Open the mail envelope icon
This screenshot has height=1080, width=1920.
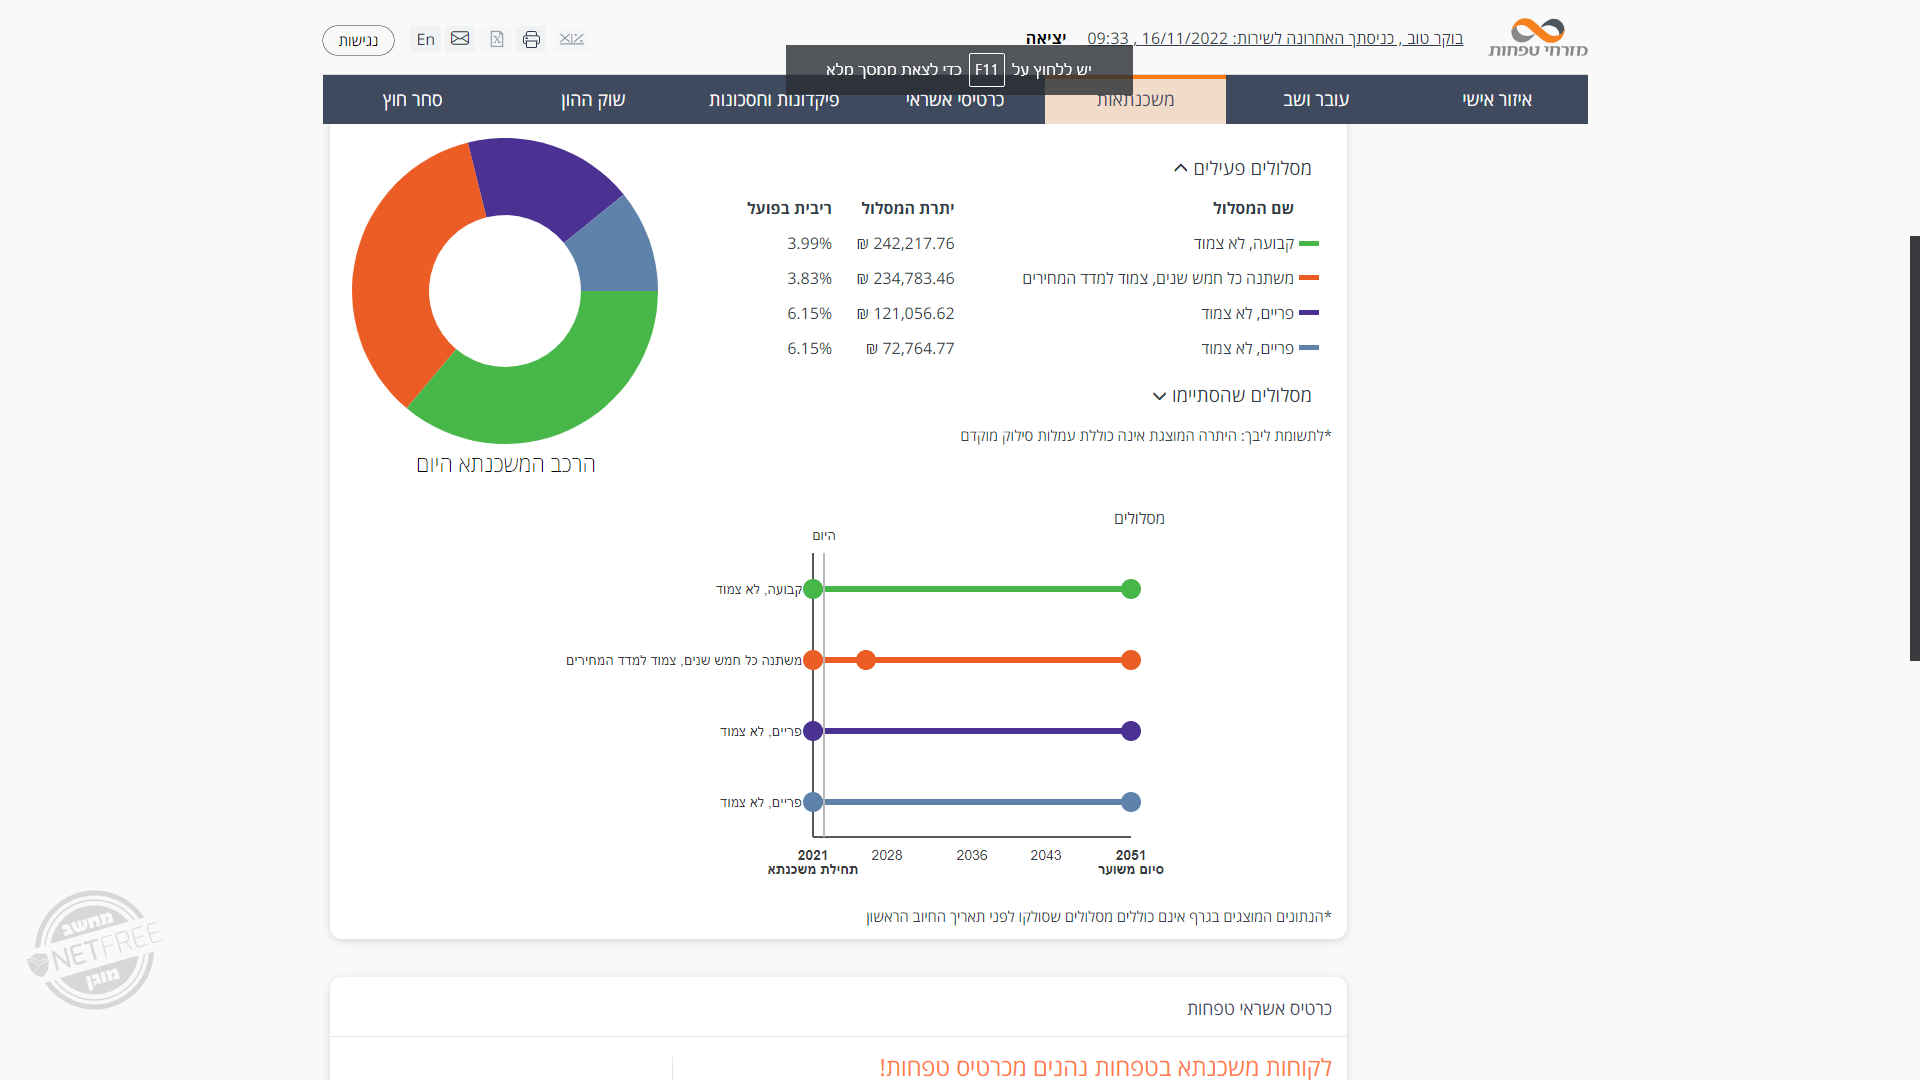(x=460, y=38)
